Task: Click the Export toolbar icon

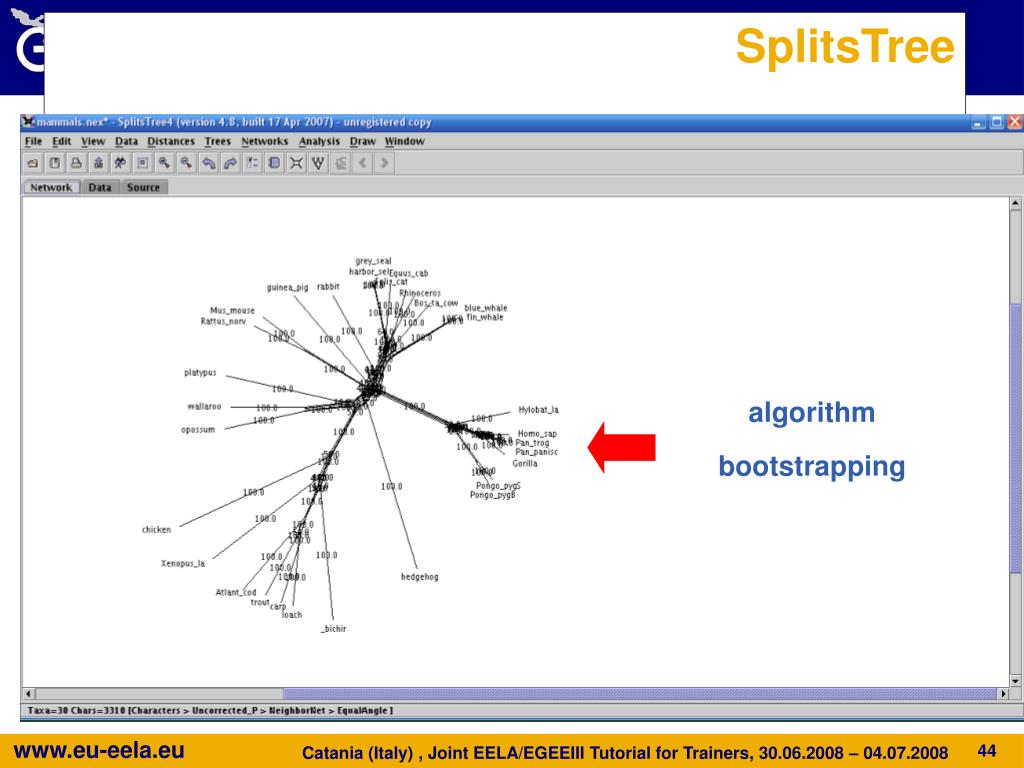Action: 99,163
